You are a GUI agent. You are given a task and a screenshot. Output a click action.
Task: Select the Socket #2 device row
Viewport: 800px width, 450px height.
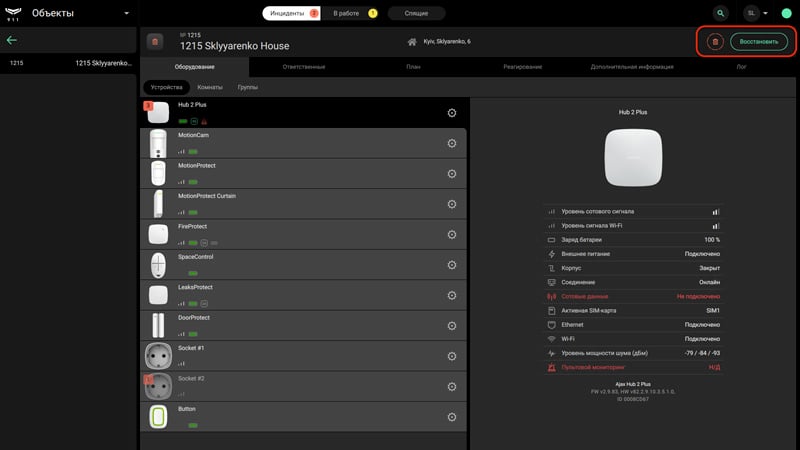(x=303, y=387)
